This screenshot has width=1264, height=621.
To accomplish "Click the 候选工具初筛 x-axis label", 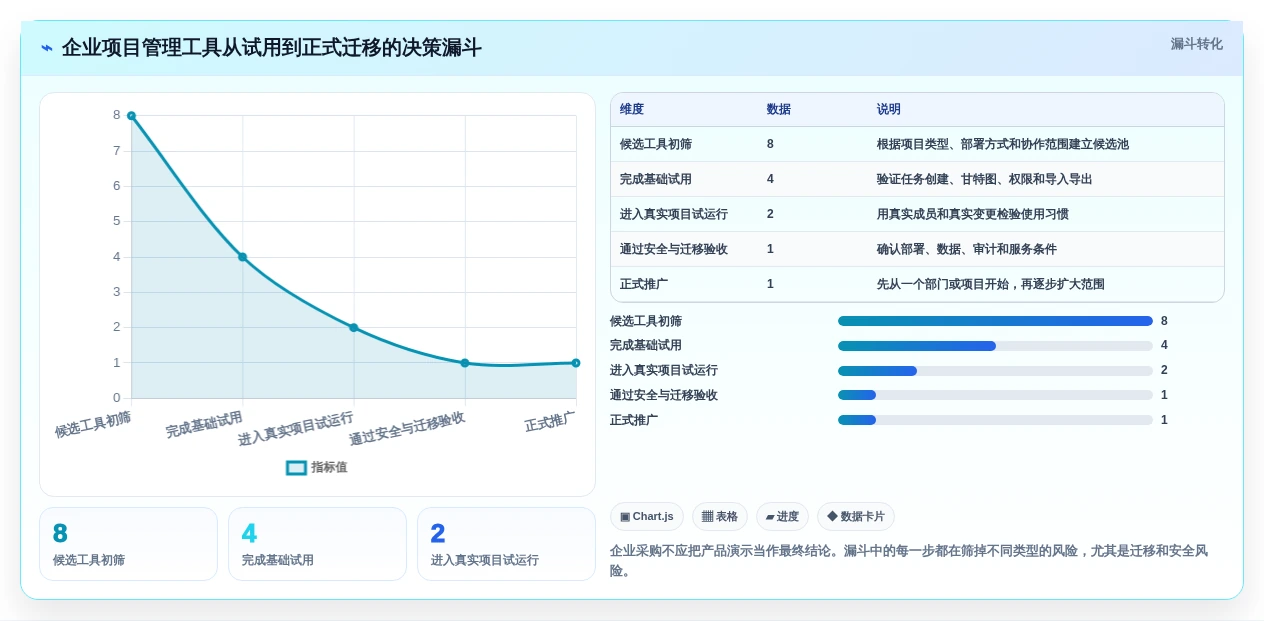I will point(93,424).
